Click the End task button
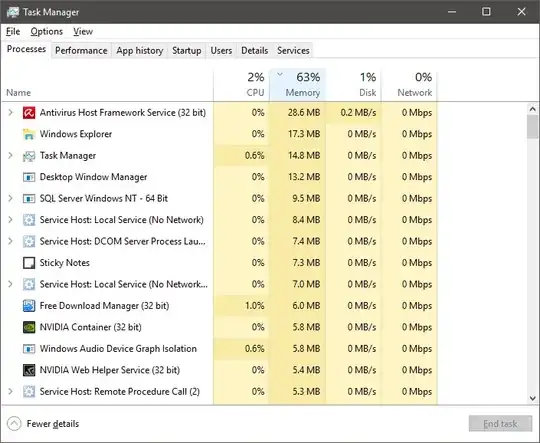540x443 pixels. tap(500, 424)
